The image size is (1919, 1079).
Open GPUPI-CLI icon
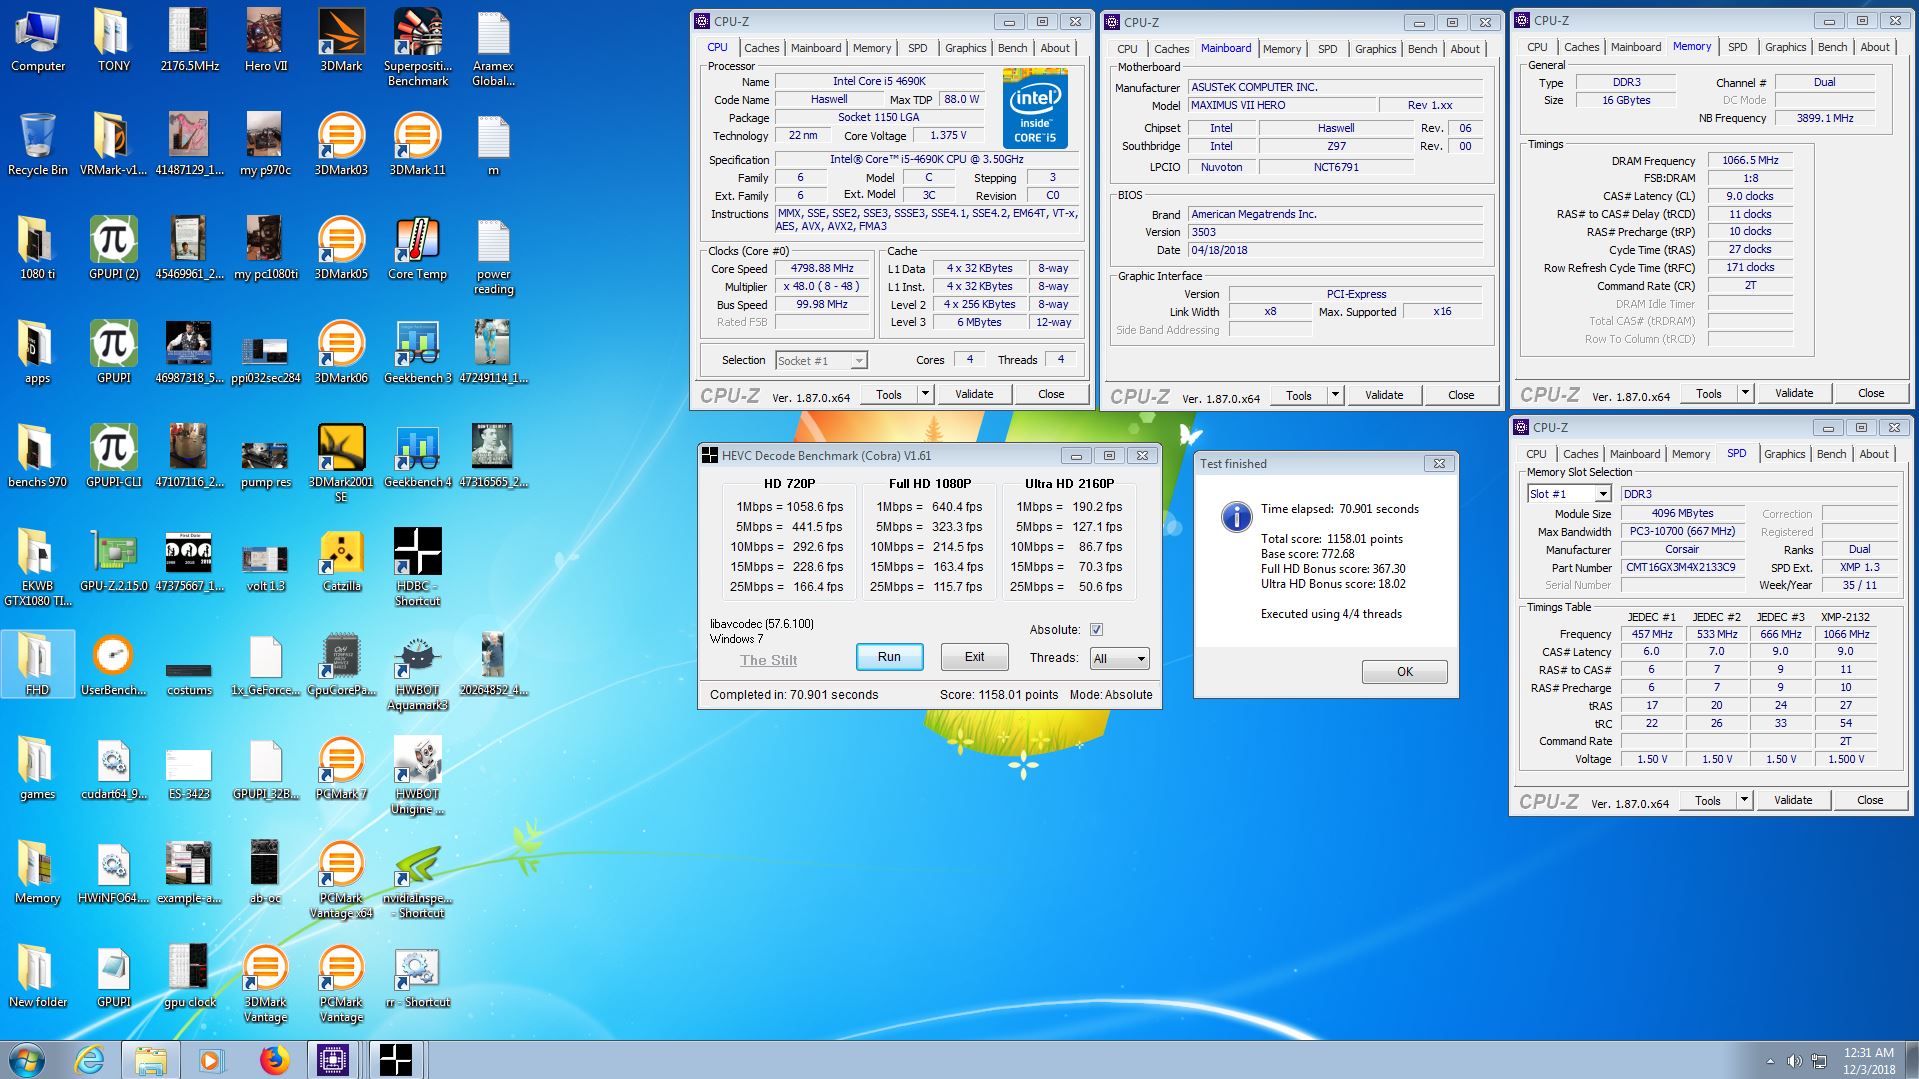click(114, 458)
